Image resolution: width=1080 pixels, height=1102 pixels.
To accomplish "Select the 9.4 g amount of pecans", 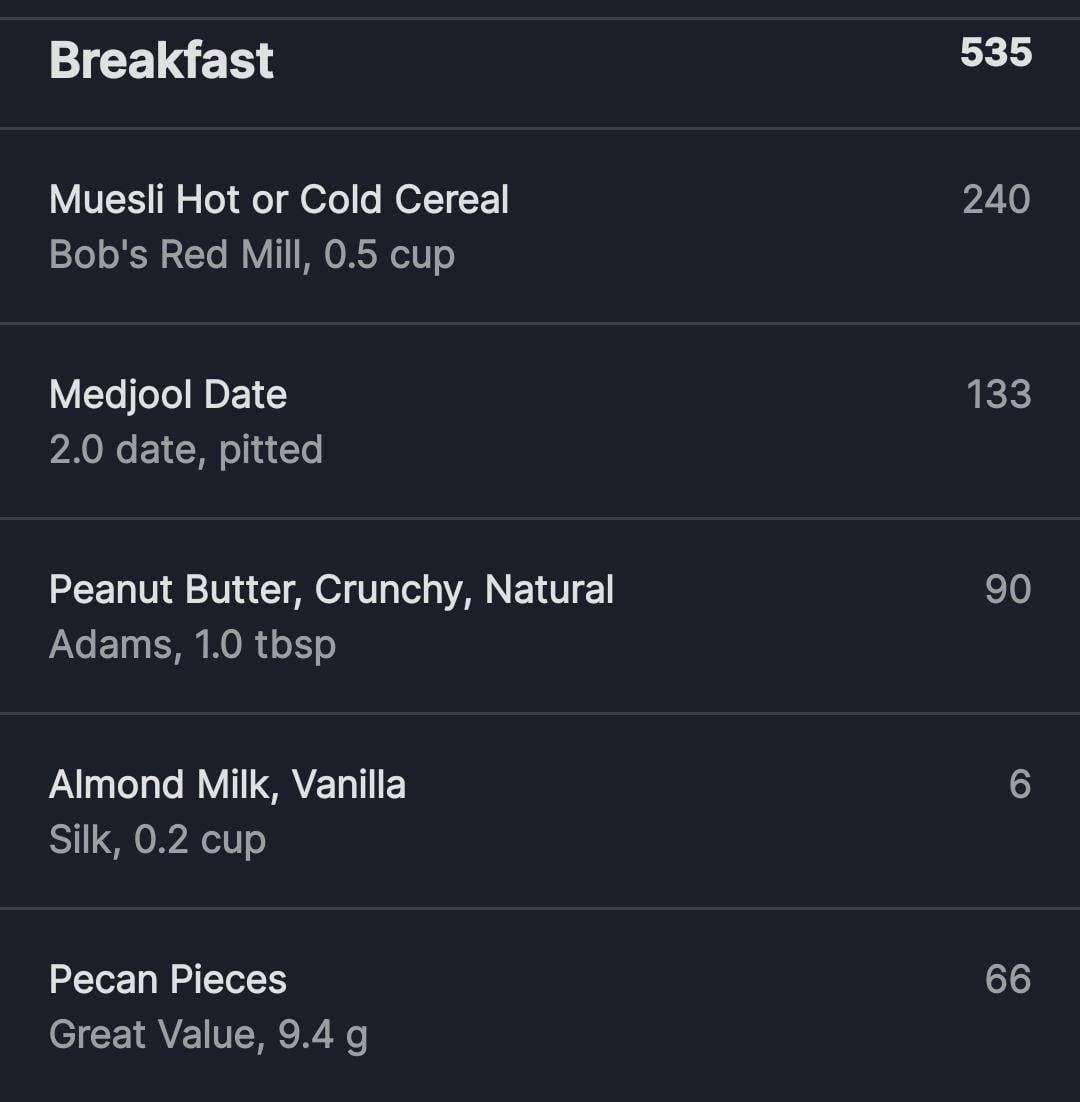I will pyautogui.click(x=323, y=1035).
